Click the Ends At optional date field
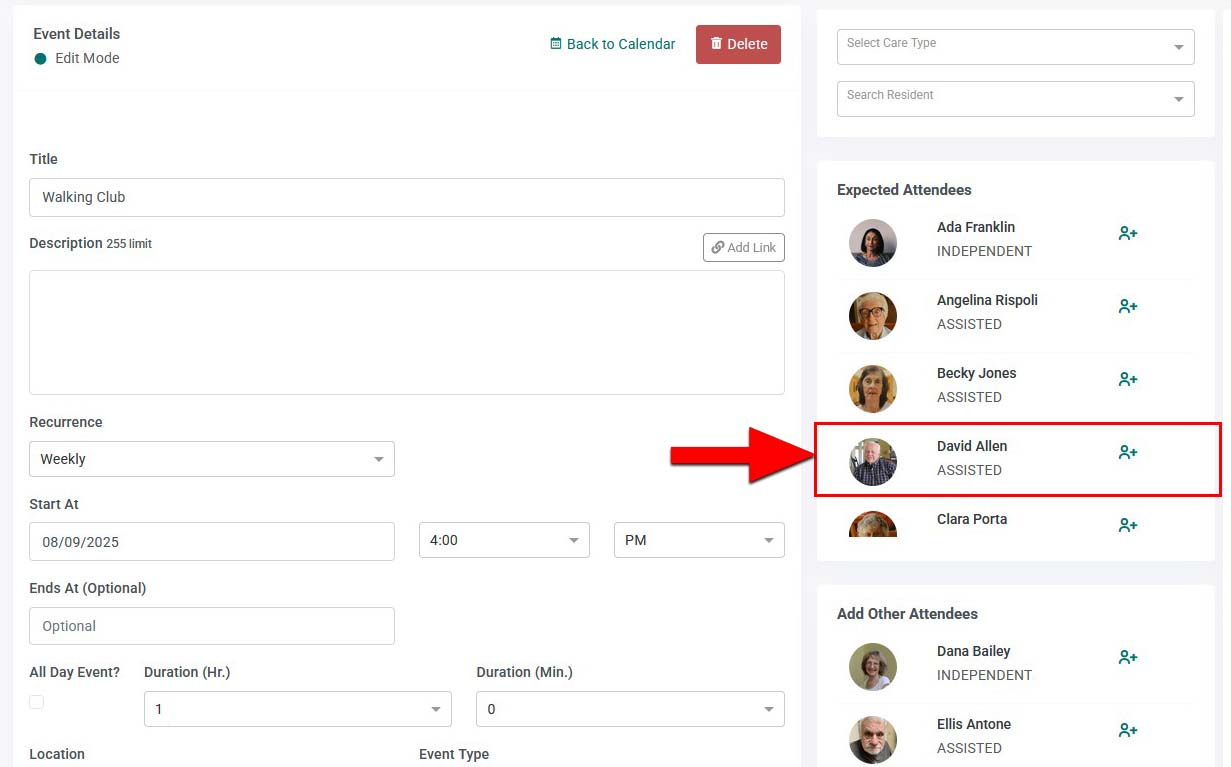 point(212,626)
